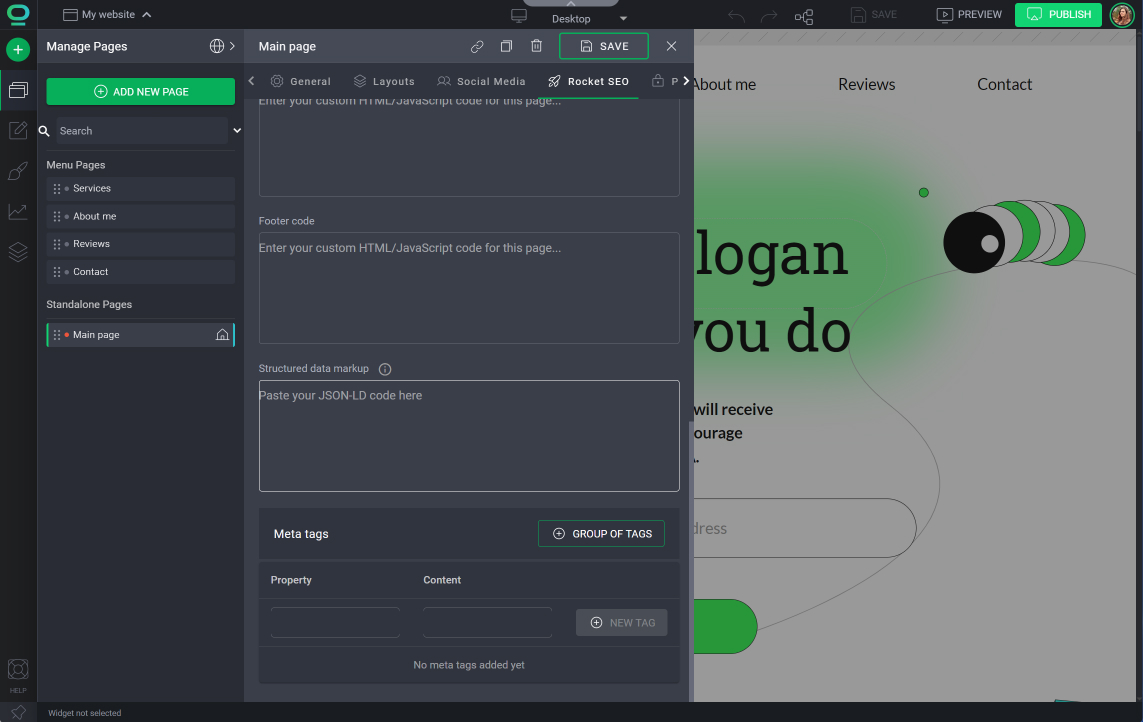1143x722 pixels.
Task: Click the Structured data markup JSON-LD field
Action: [x=469, y=436]
